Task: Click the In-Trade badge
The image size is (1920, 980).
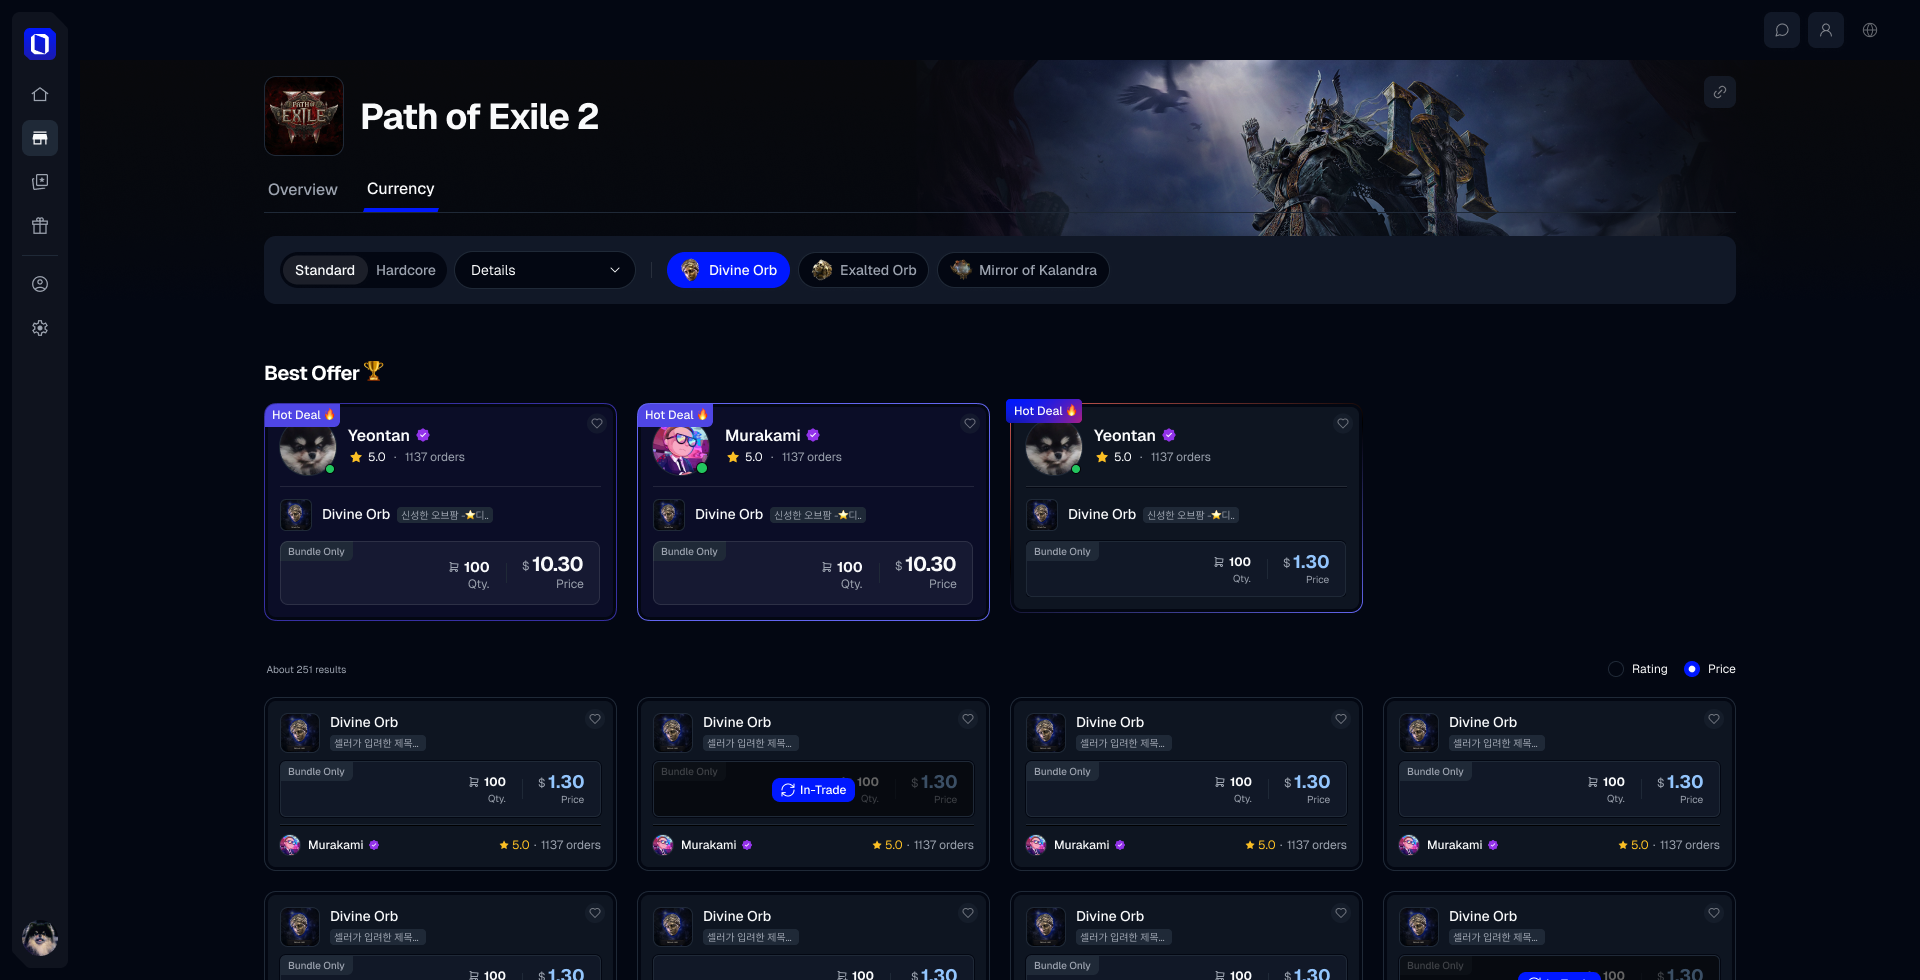Action: [x=813, y=790]
